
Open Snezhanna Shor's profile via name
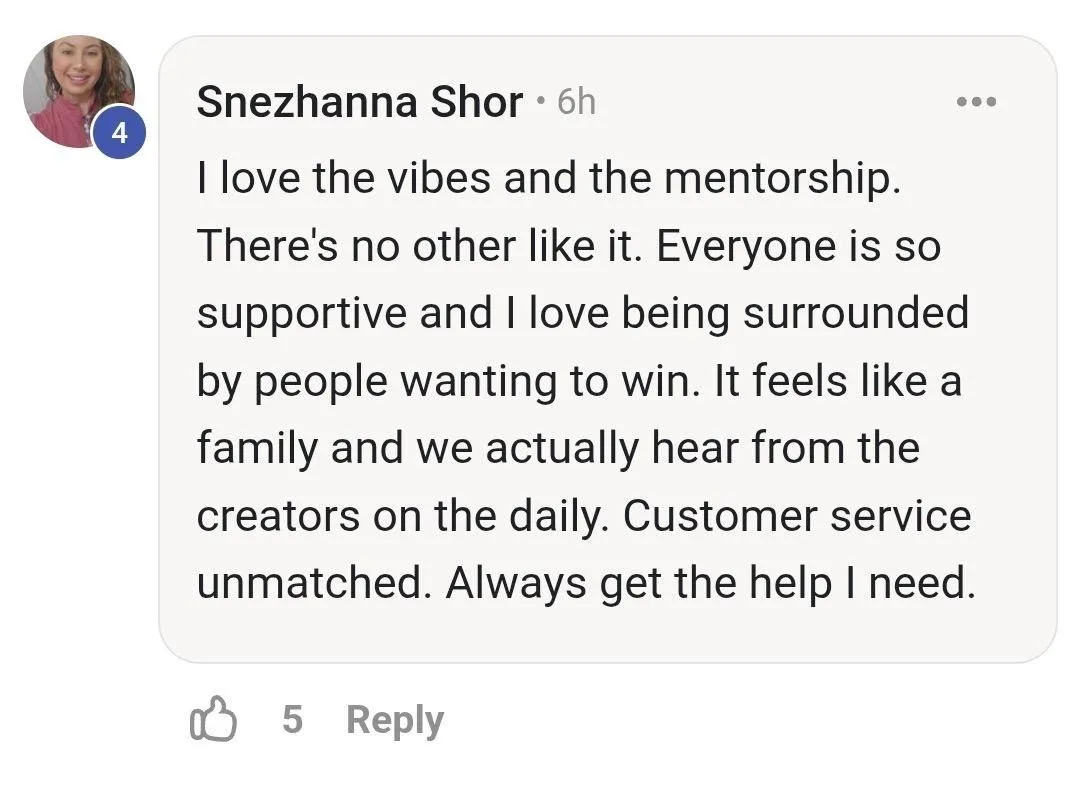tap(360, 102)
